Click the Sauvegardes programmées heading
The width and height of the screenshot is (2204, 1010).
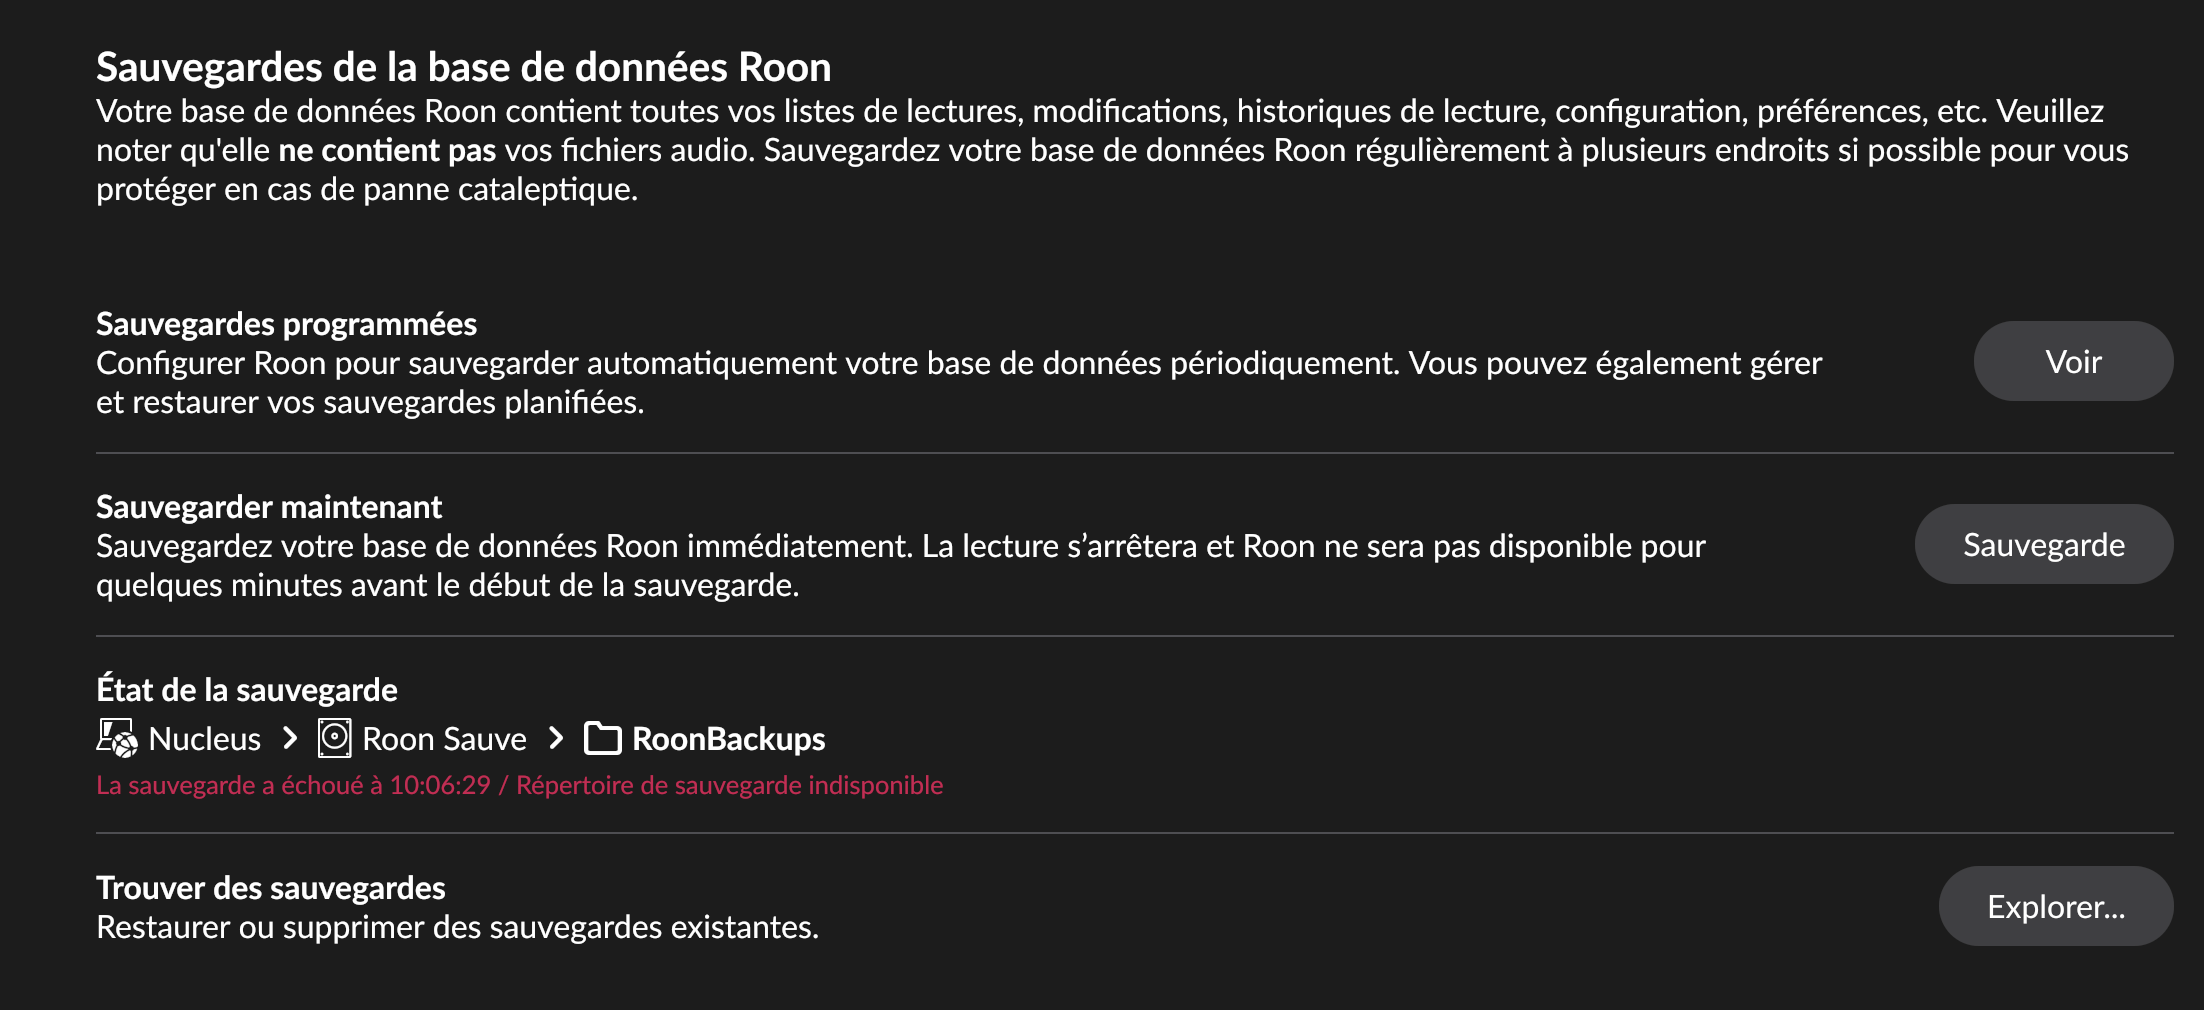click(x=286, y=324)
